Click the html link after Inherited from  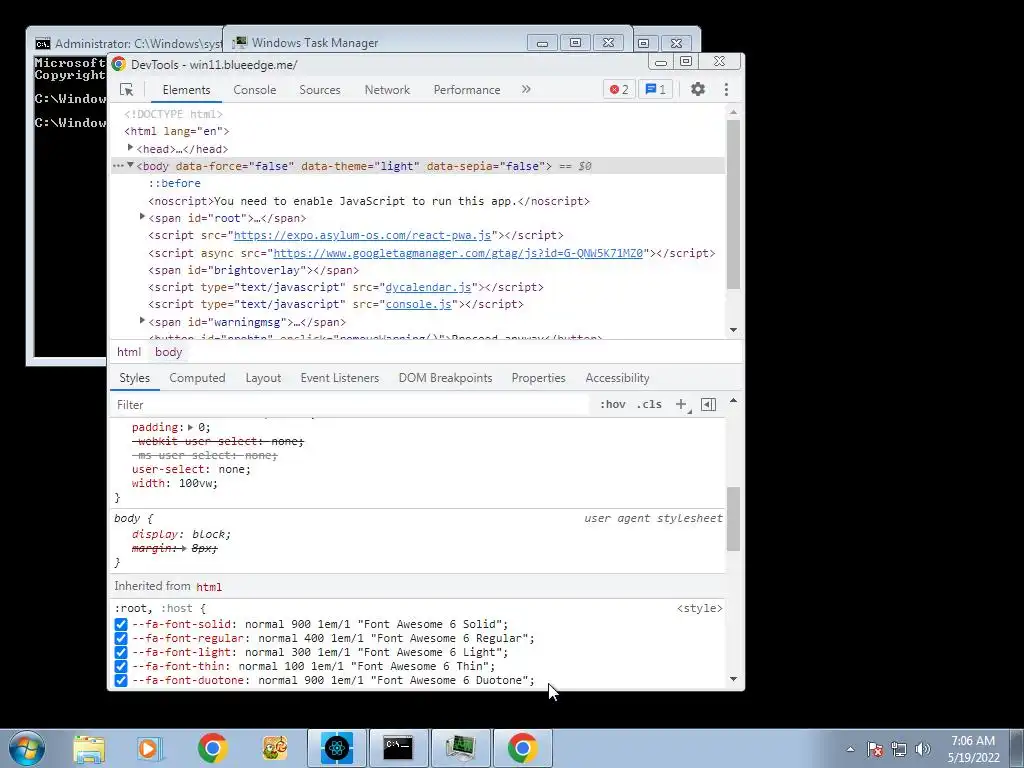(209, 586)
